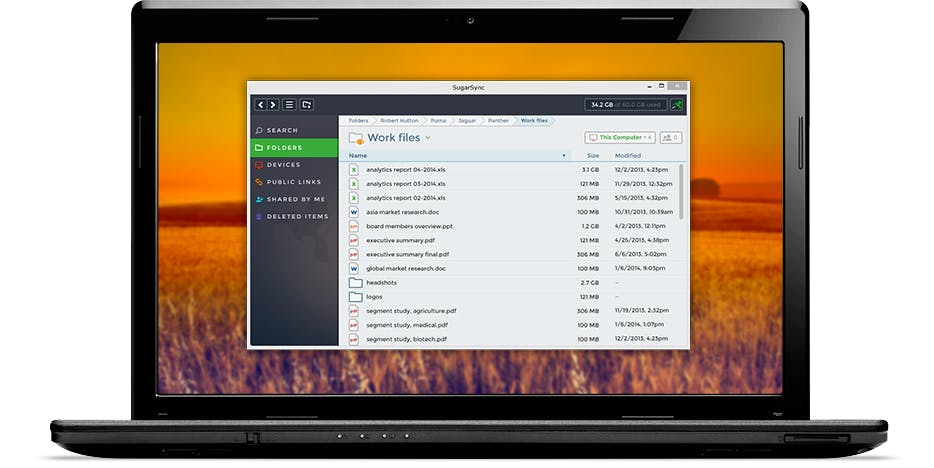Go back with the left arrow button

[260, 105]
